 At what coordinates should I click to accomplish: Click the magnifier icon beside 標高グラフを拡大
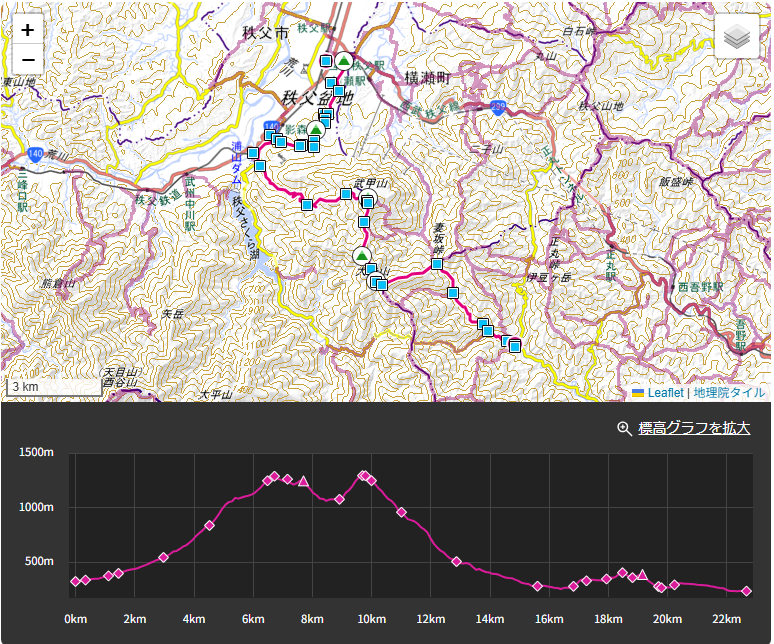click(624, 428)
